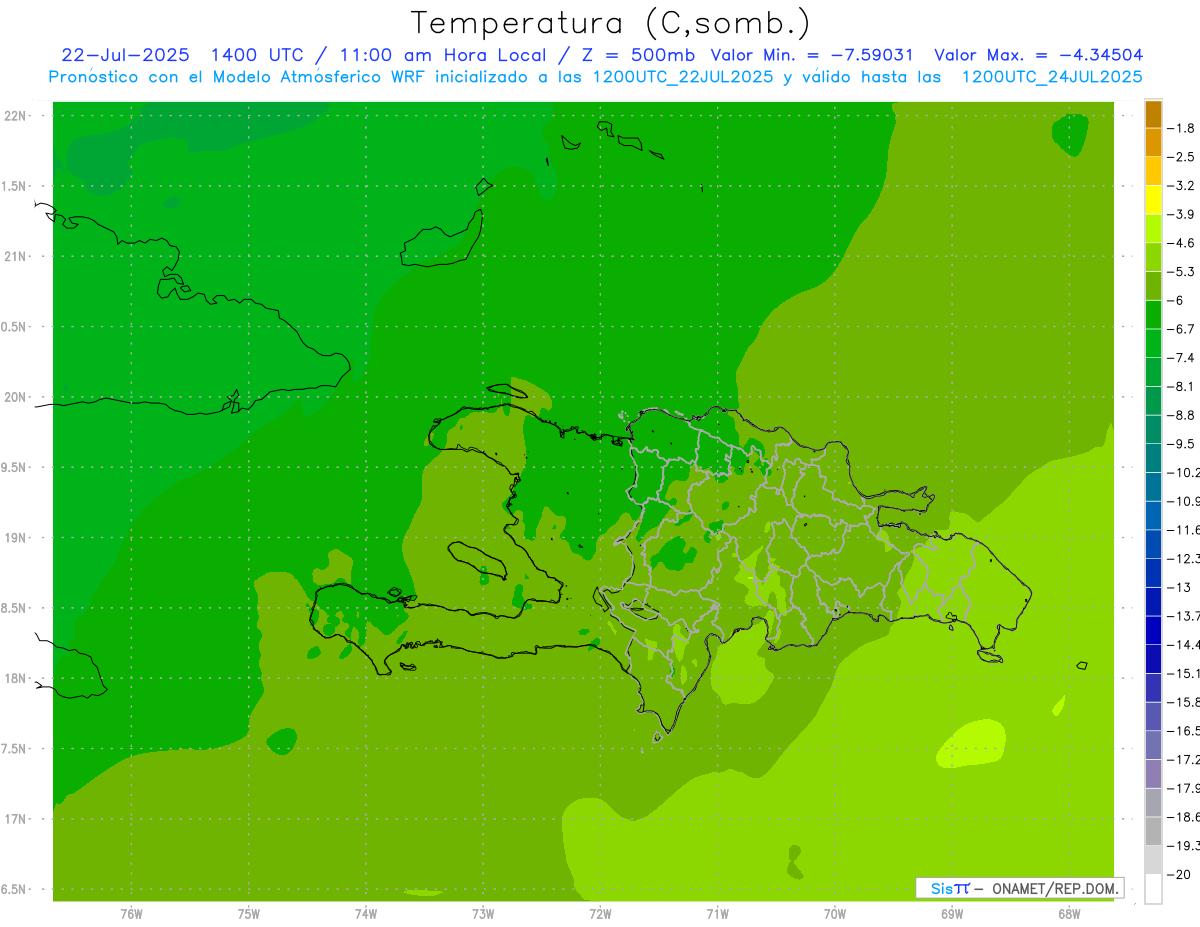Click the 'Temperatura (C,somb.)' map title

(x=610, y=23)
